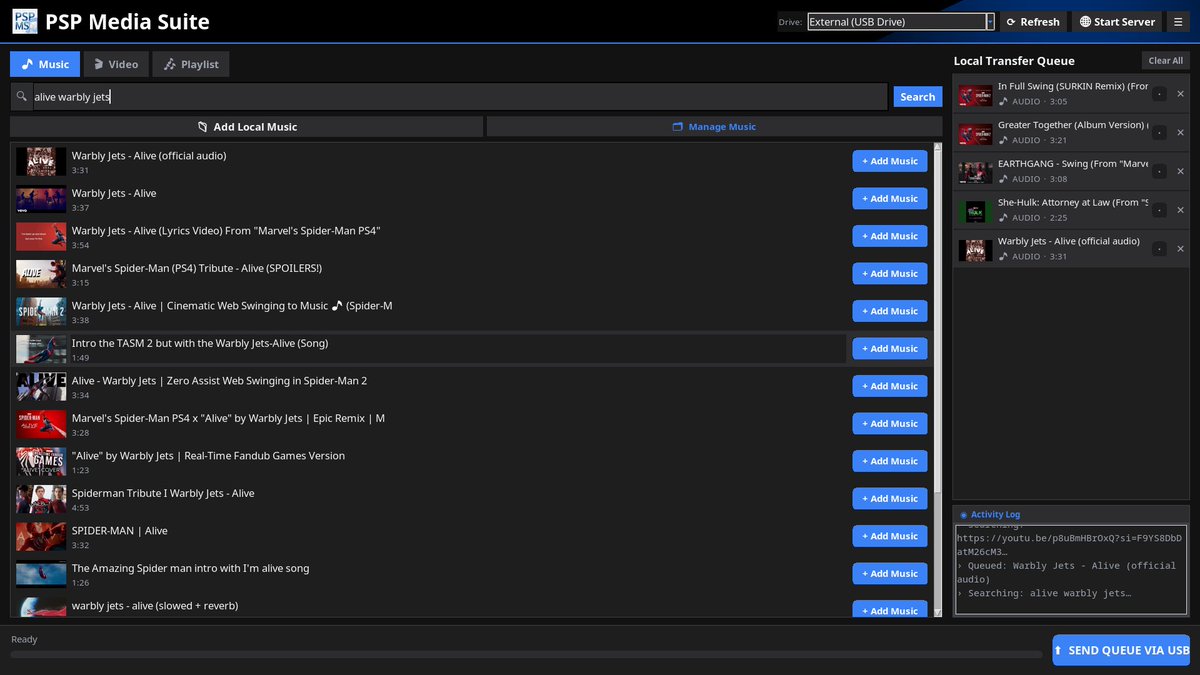Click the Refresh button
The height and width of the screenshot is (675, 1200).
pos(1032,22)
